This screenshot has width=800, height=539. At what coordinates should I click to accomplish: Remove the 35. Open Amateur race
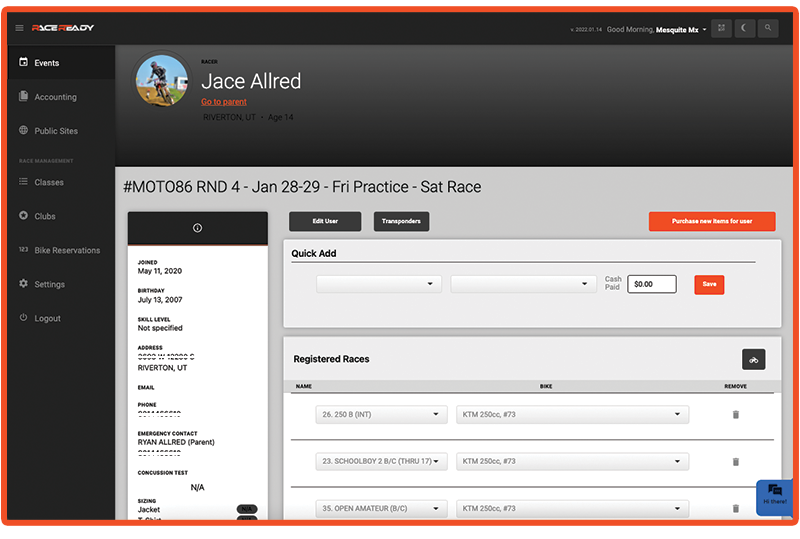736,508
